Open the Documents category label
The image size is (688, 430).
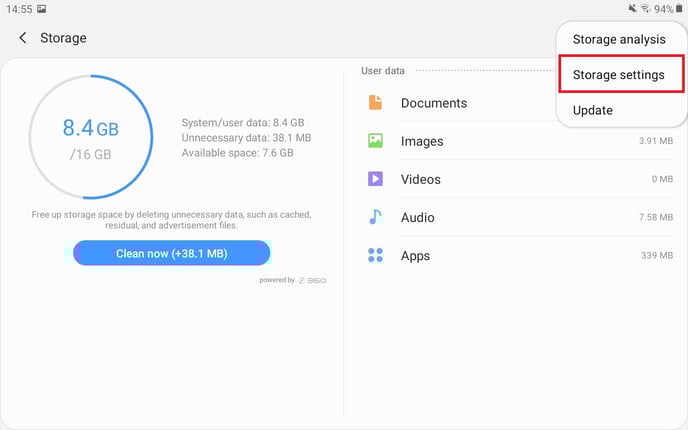click(x=434, y=103)
